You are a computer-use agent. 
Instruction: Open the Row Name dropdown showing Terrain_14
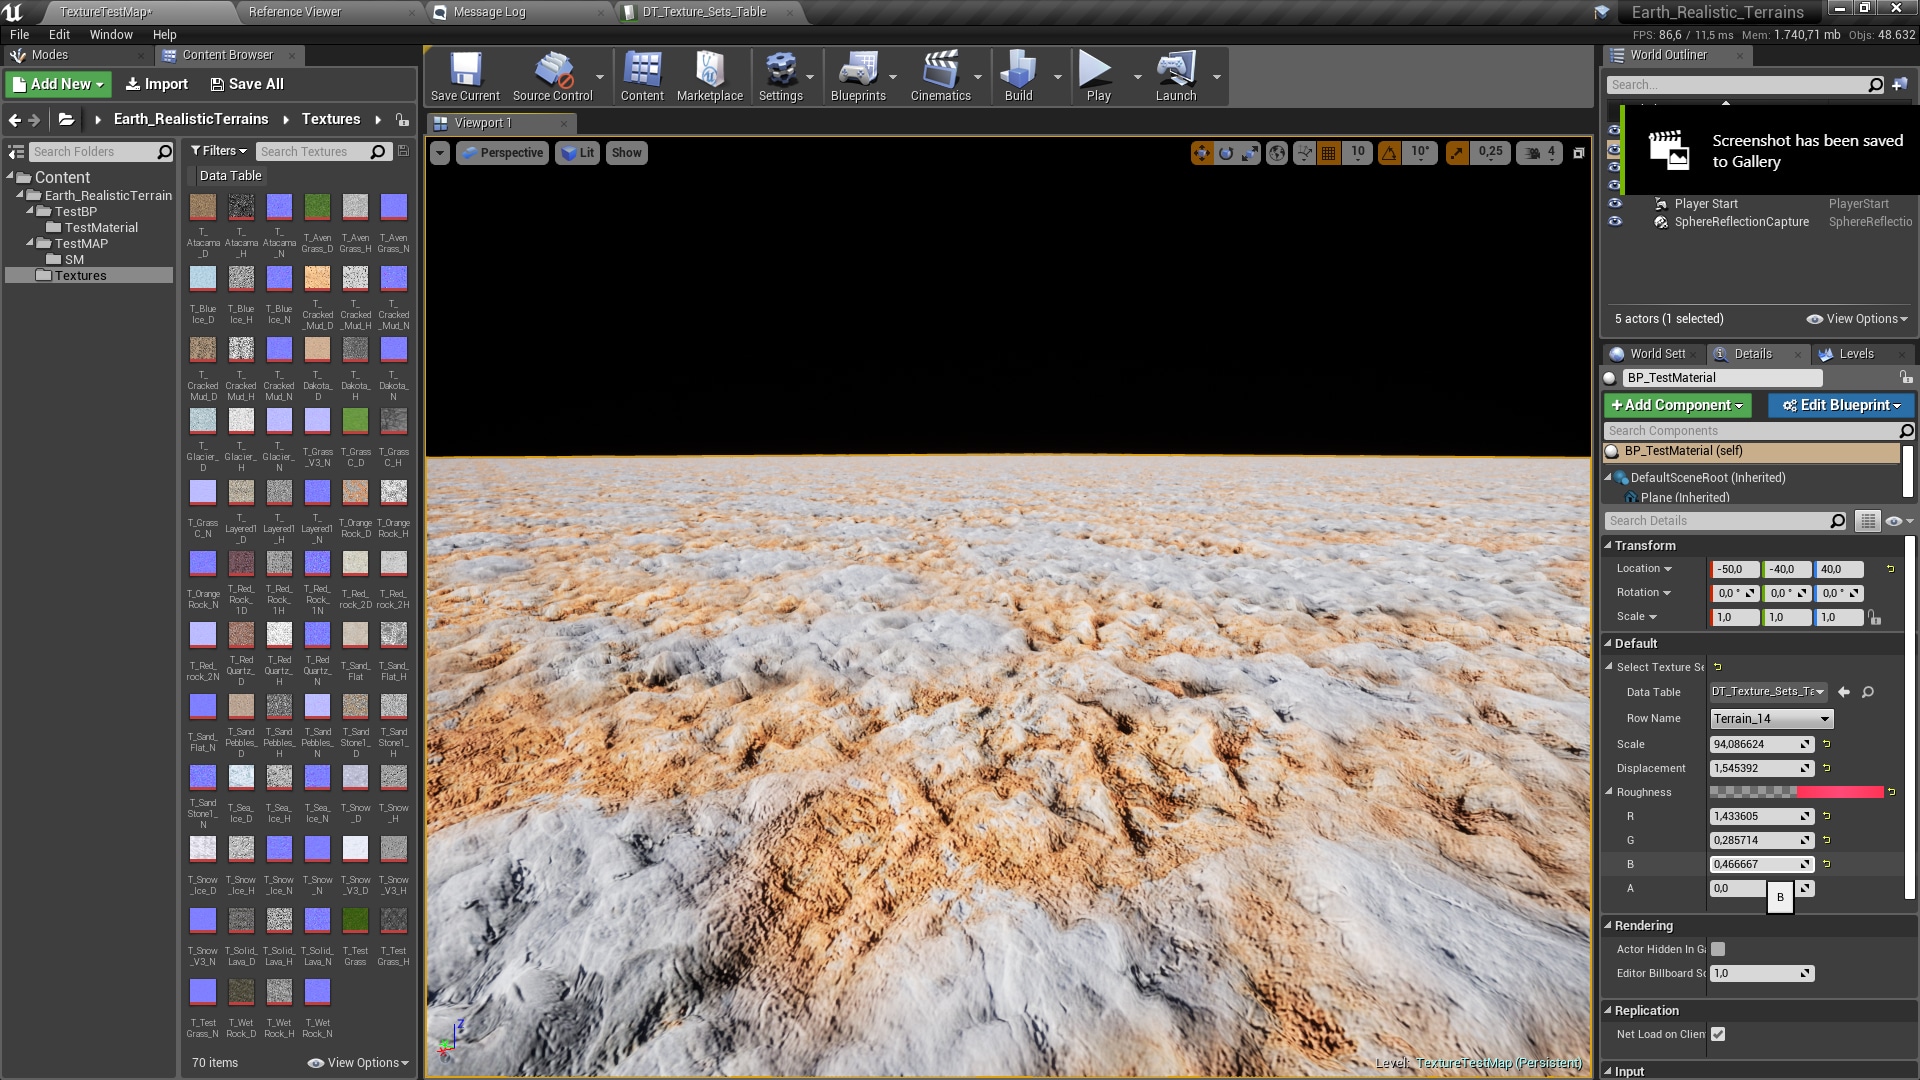(1770, 718)
